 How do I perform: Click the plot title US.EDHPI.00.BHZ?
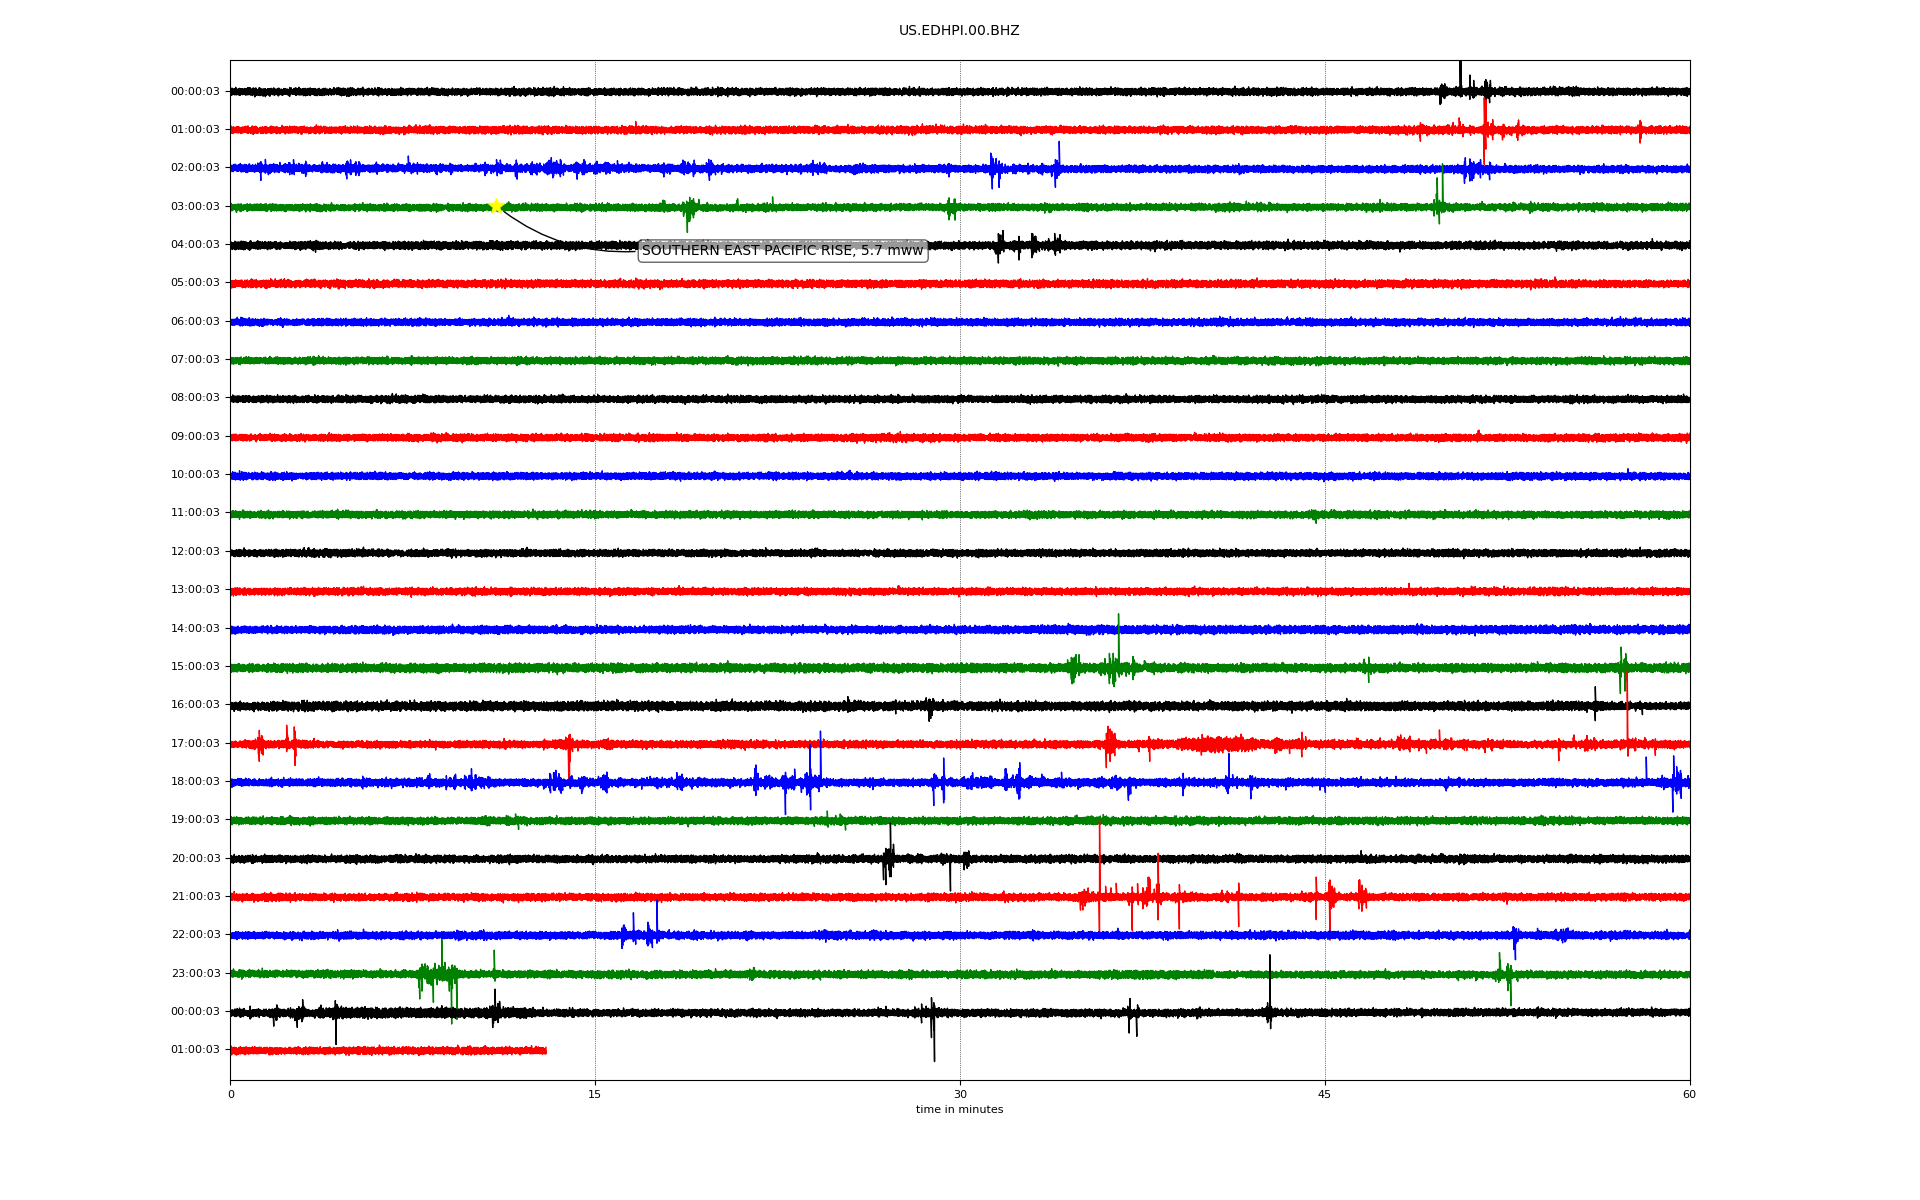[x=959, y=31]
